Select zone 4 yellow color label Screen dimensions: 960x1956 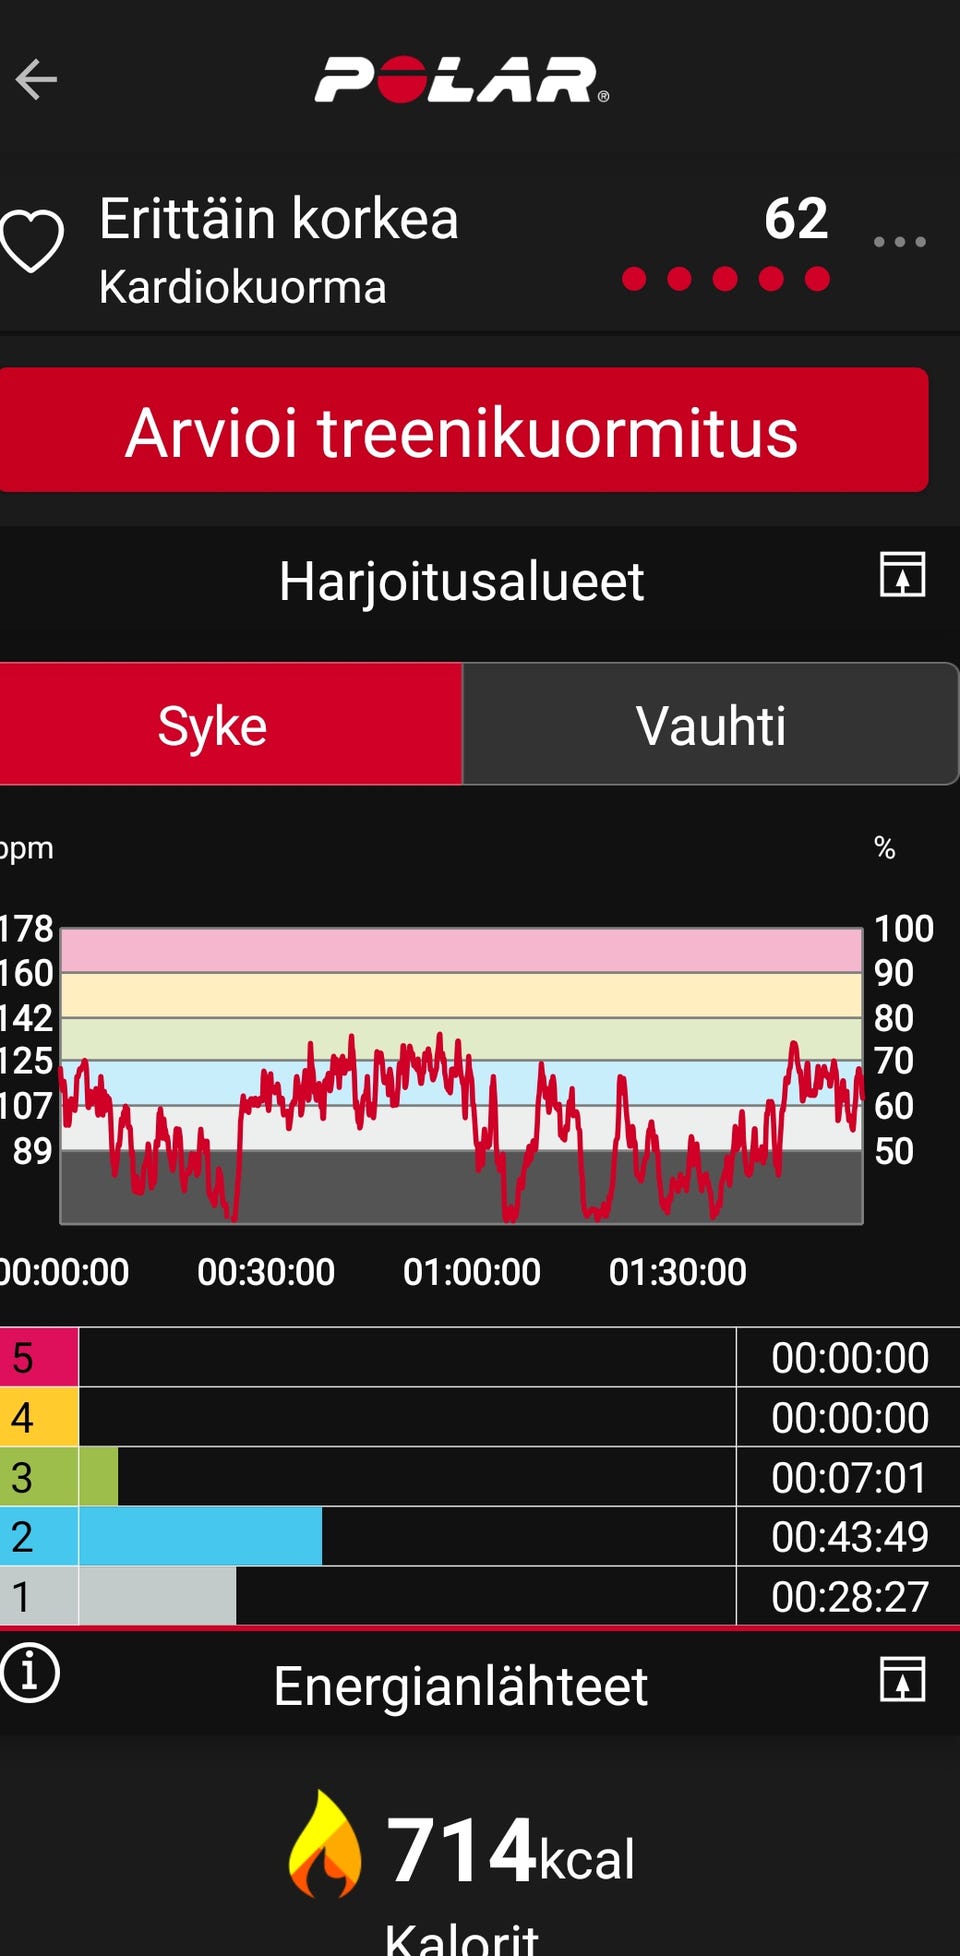[x=39, y=1417]
